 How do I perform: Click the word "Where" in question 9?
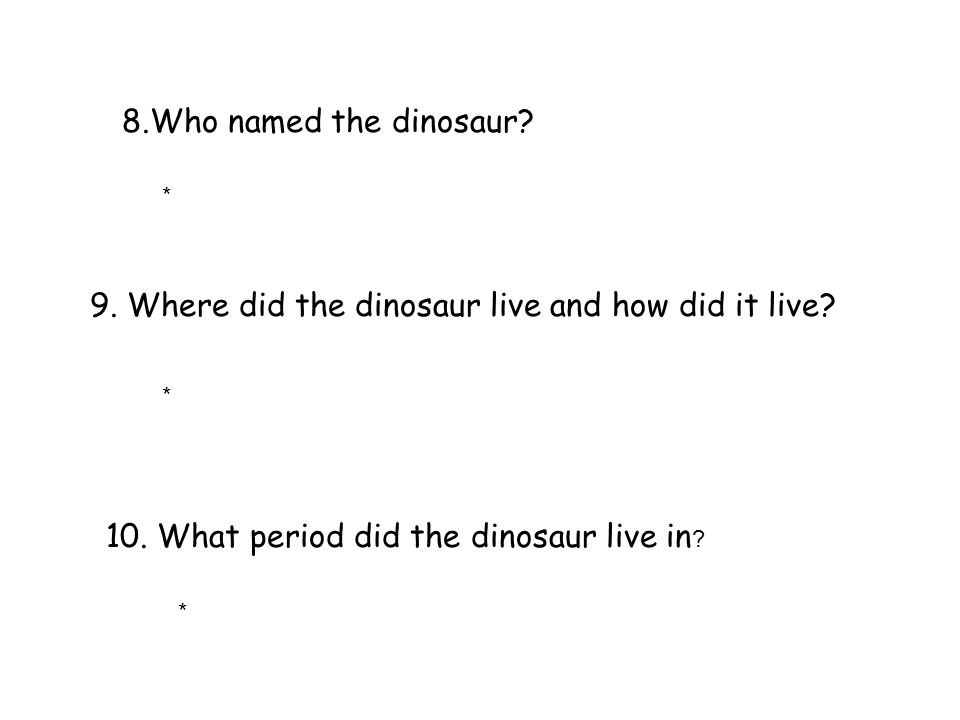(x=178, y=305)
